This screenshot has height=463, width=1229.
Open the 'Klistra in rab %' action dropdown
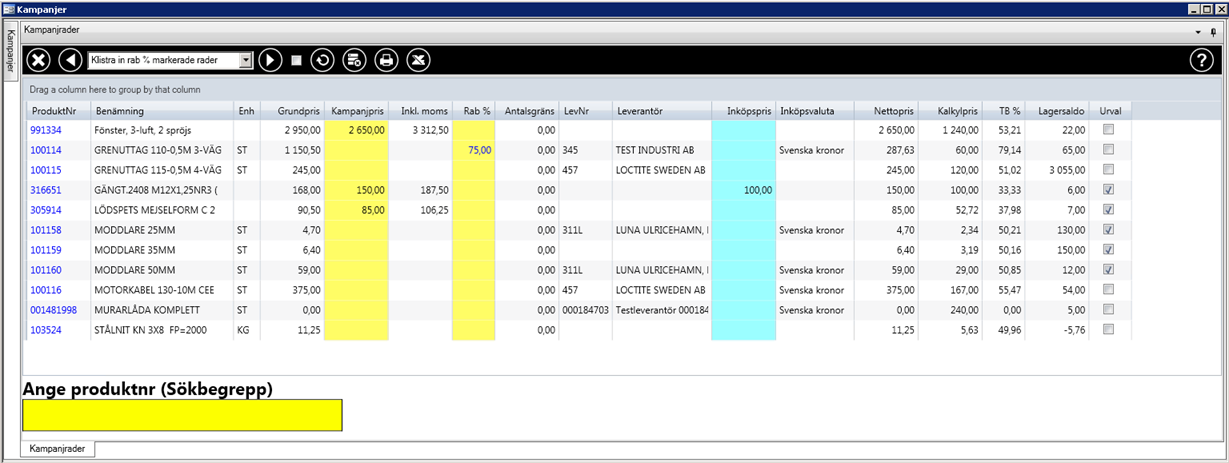[x=246, y=60]
